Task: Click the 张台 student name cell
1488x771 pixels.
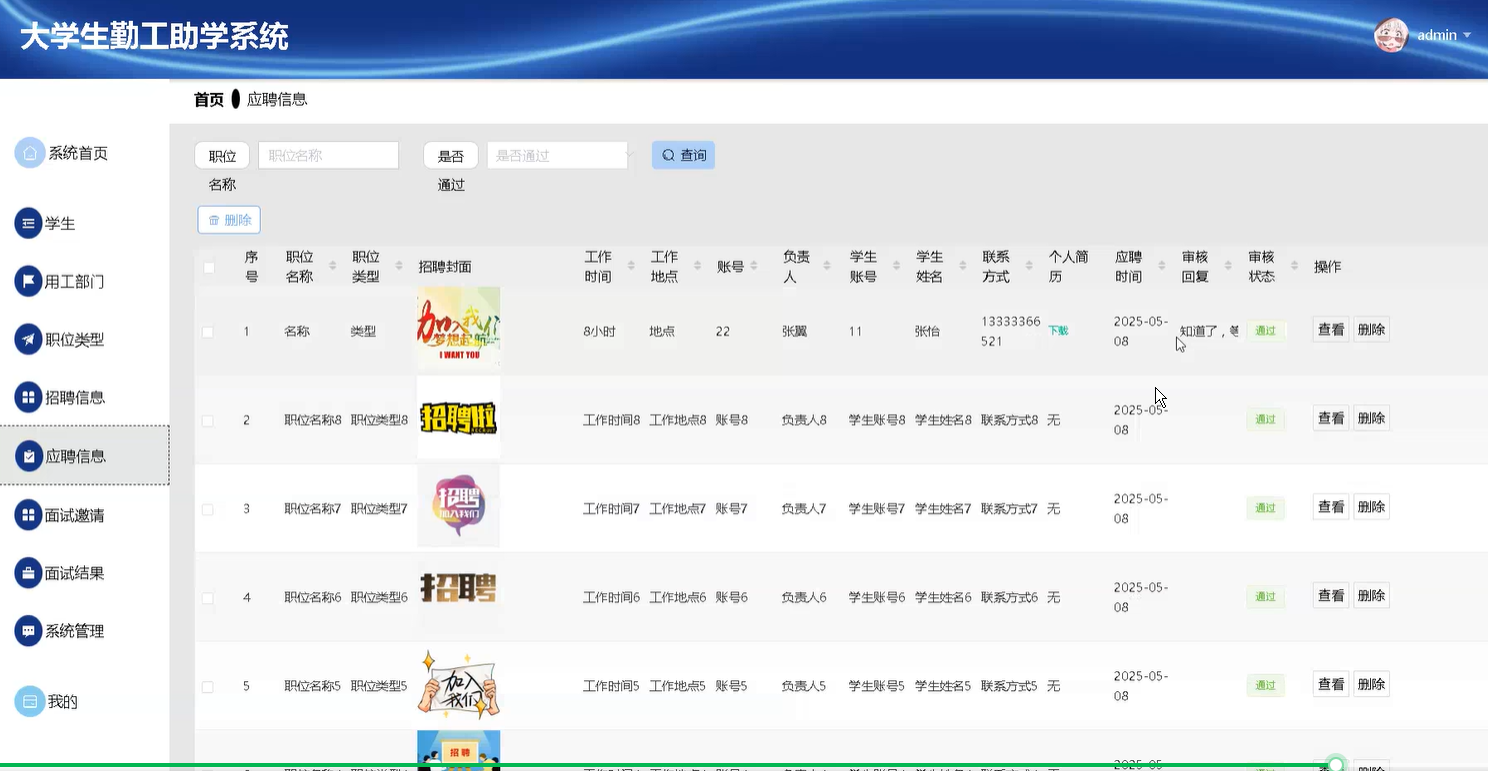Action: click(x=927, y=331)
